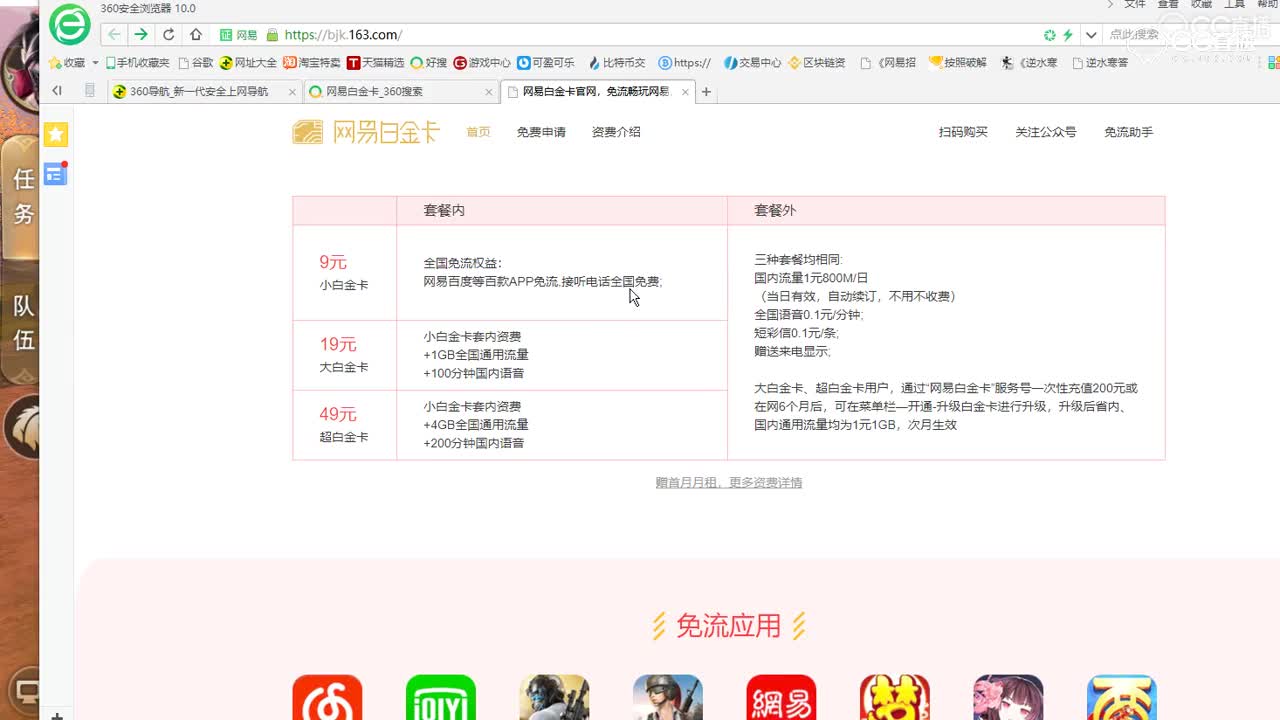The height and width of the screenshot is (720, 1280).
Task: Open the 工具 menu
Action: (1235, 5)
